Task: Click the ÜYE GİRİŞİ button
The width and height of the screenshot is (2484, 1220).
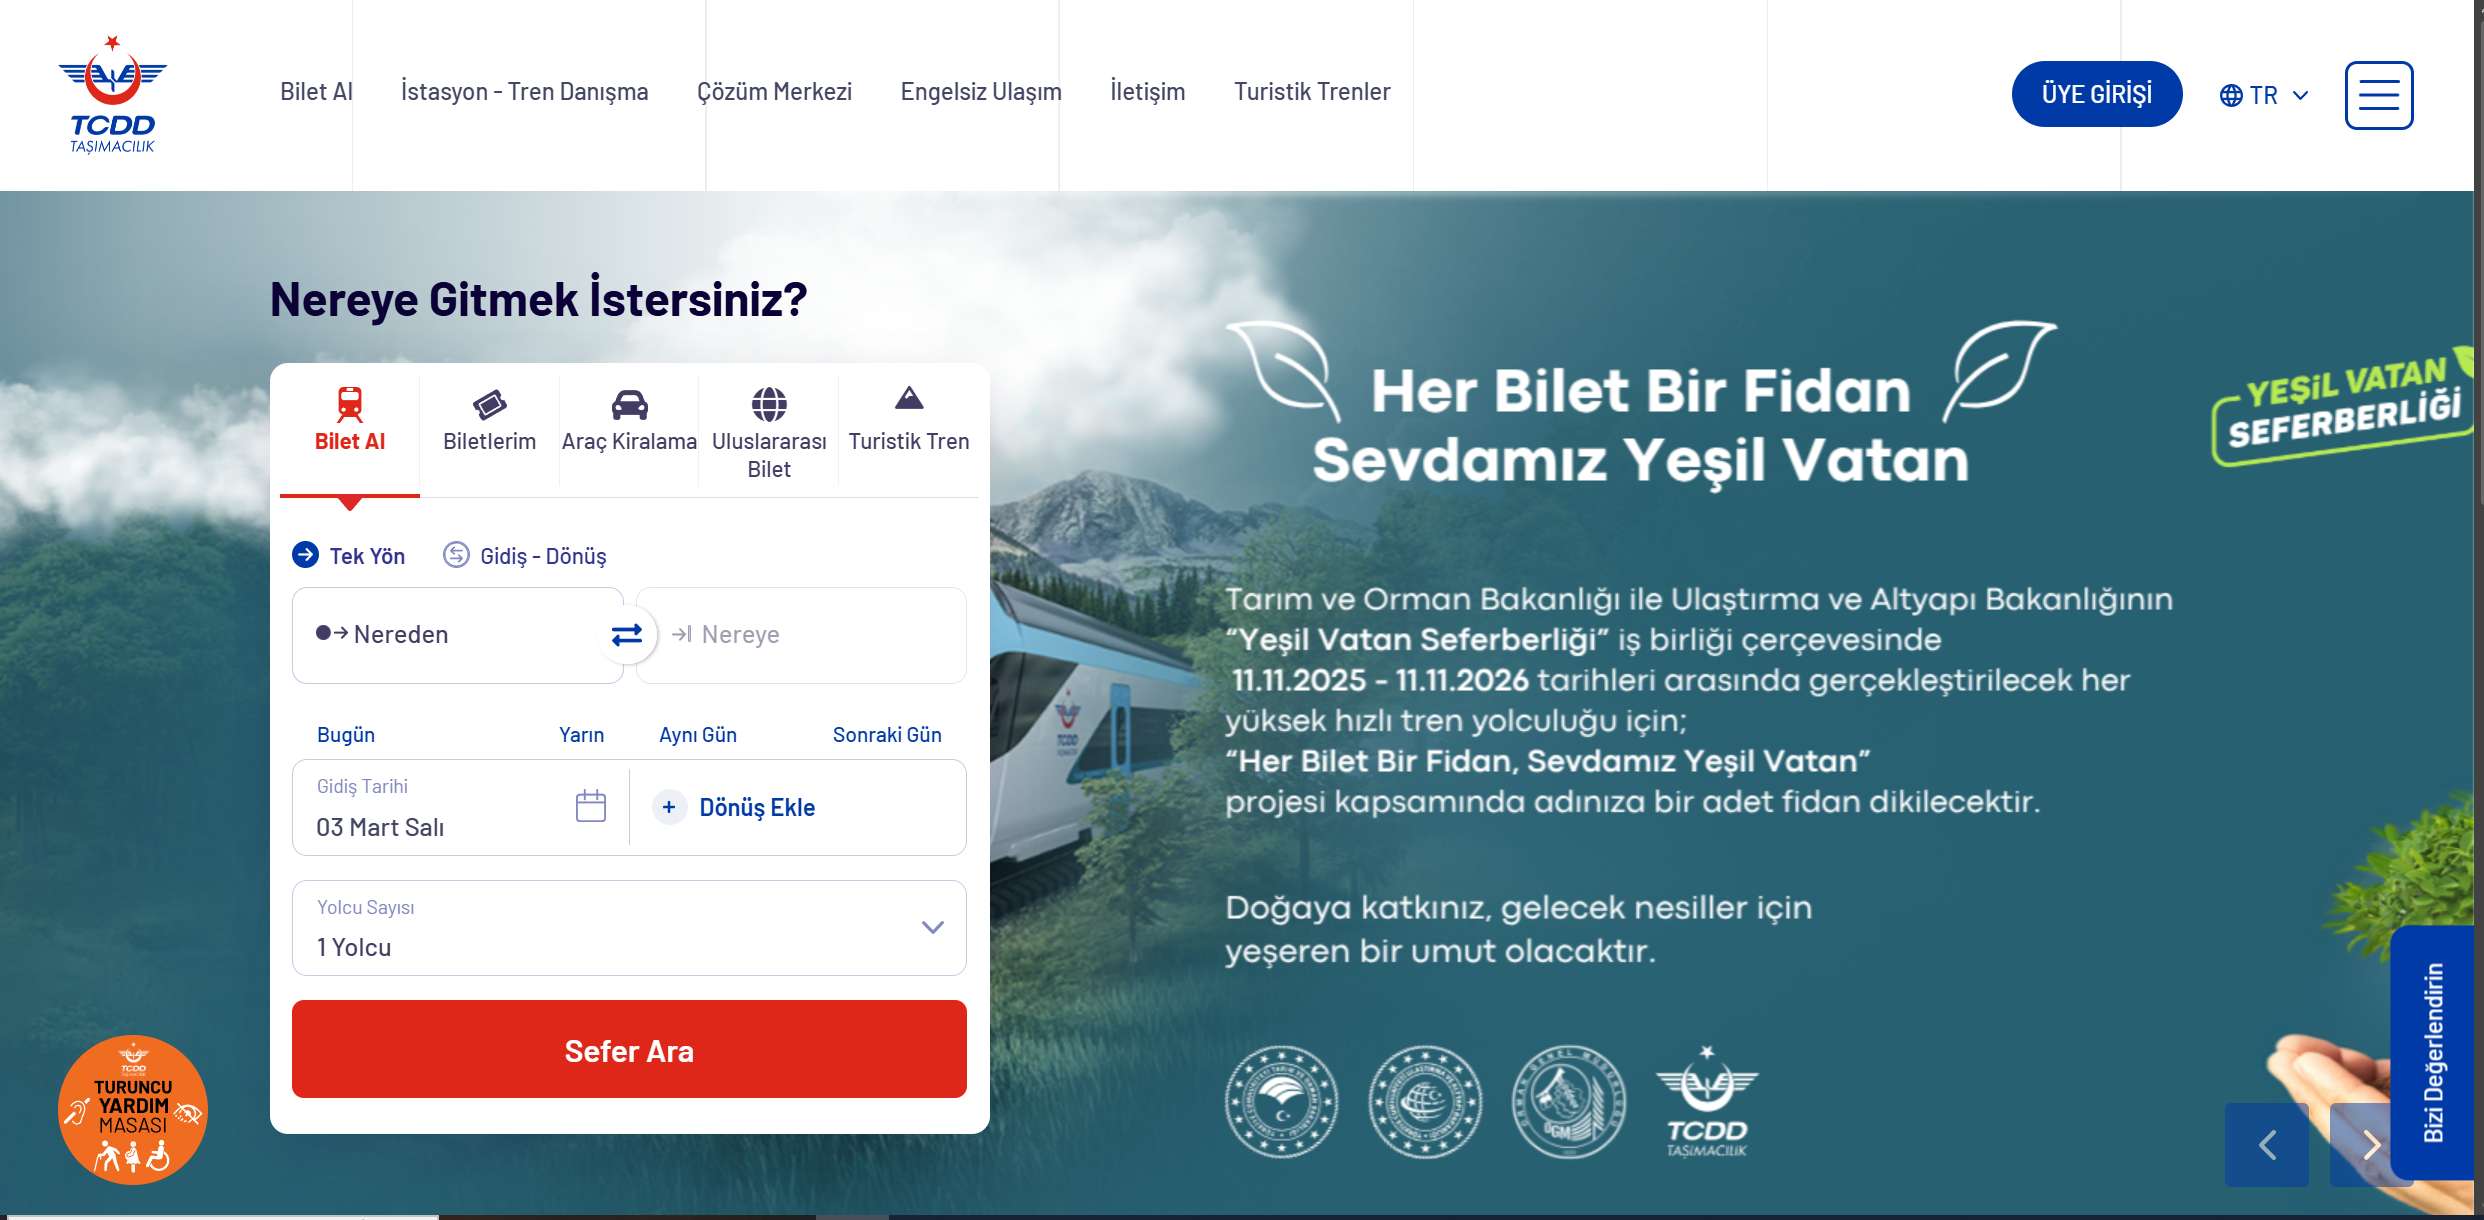Action: 2097,94
